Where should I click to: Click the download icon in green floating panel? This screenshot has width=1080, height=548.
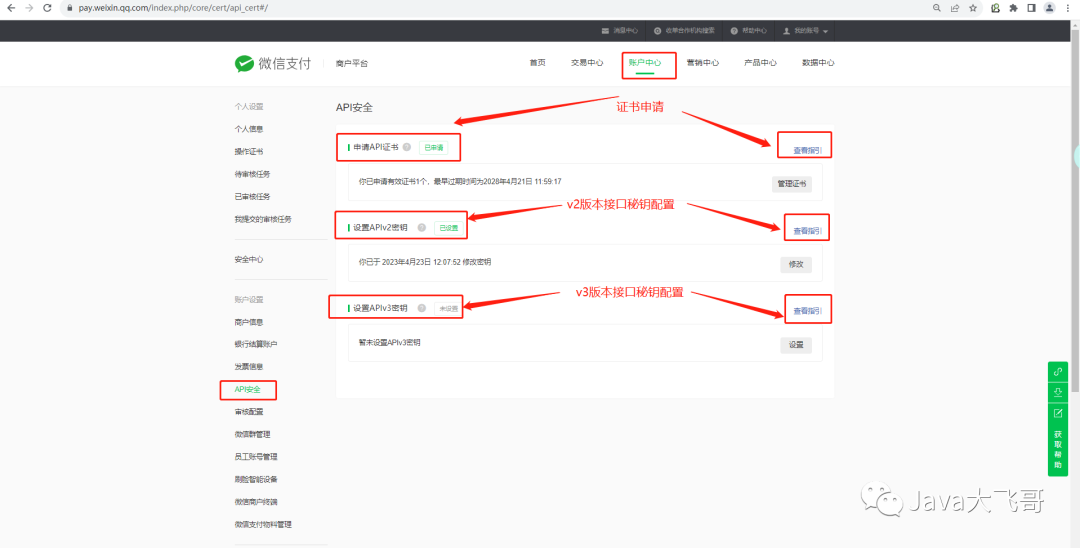coord(1058,392)
